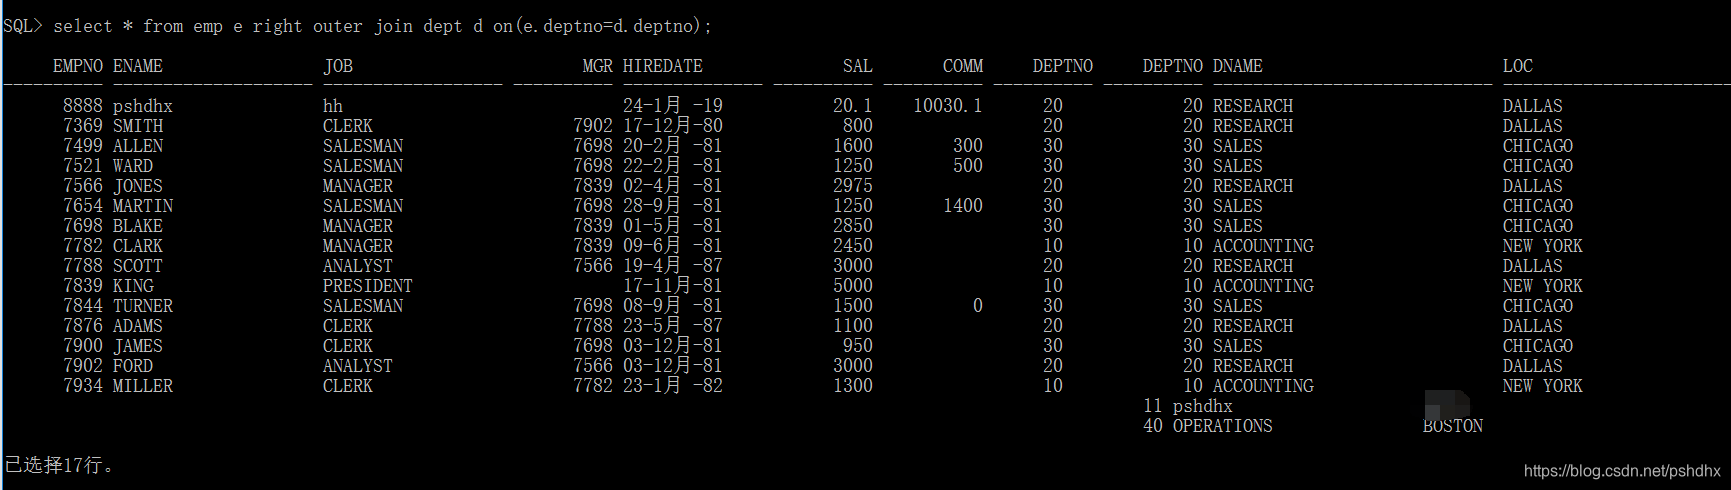Select the COMM column header
Viewport: 1731px width, 490px height.
pos(963,66)
